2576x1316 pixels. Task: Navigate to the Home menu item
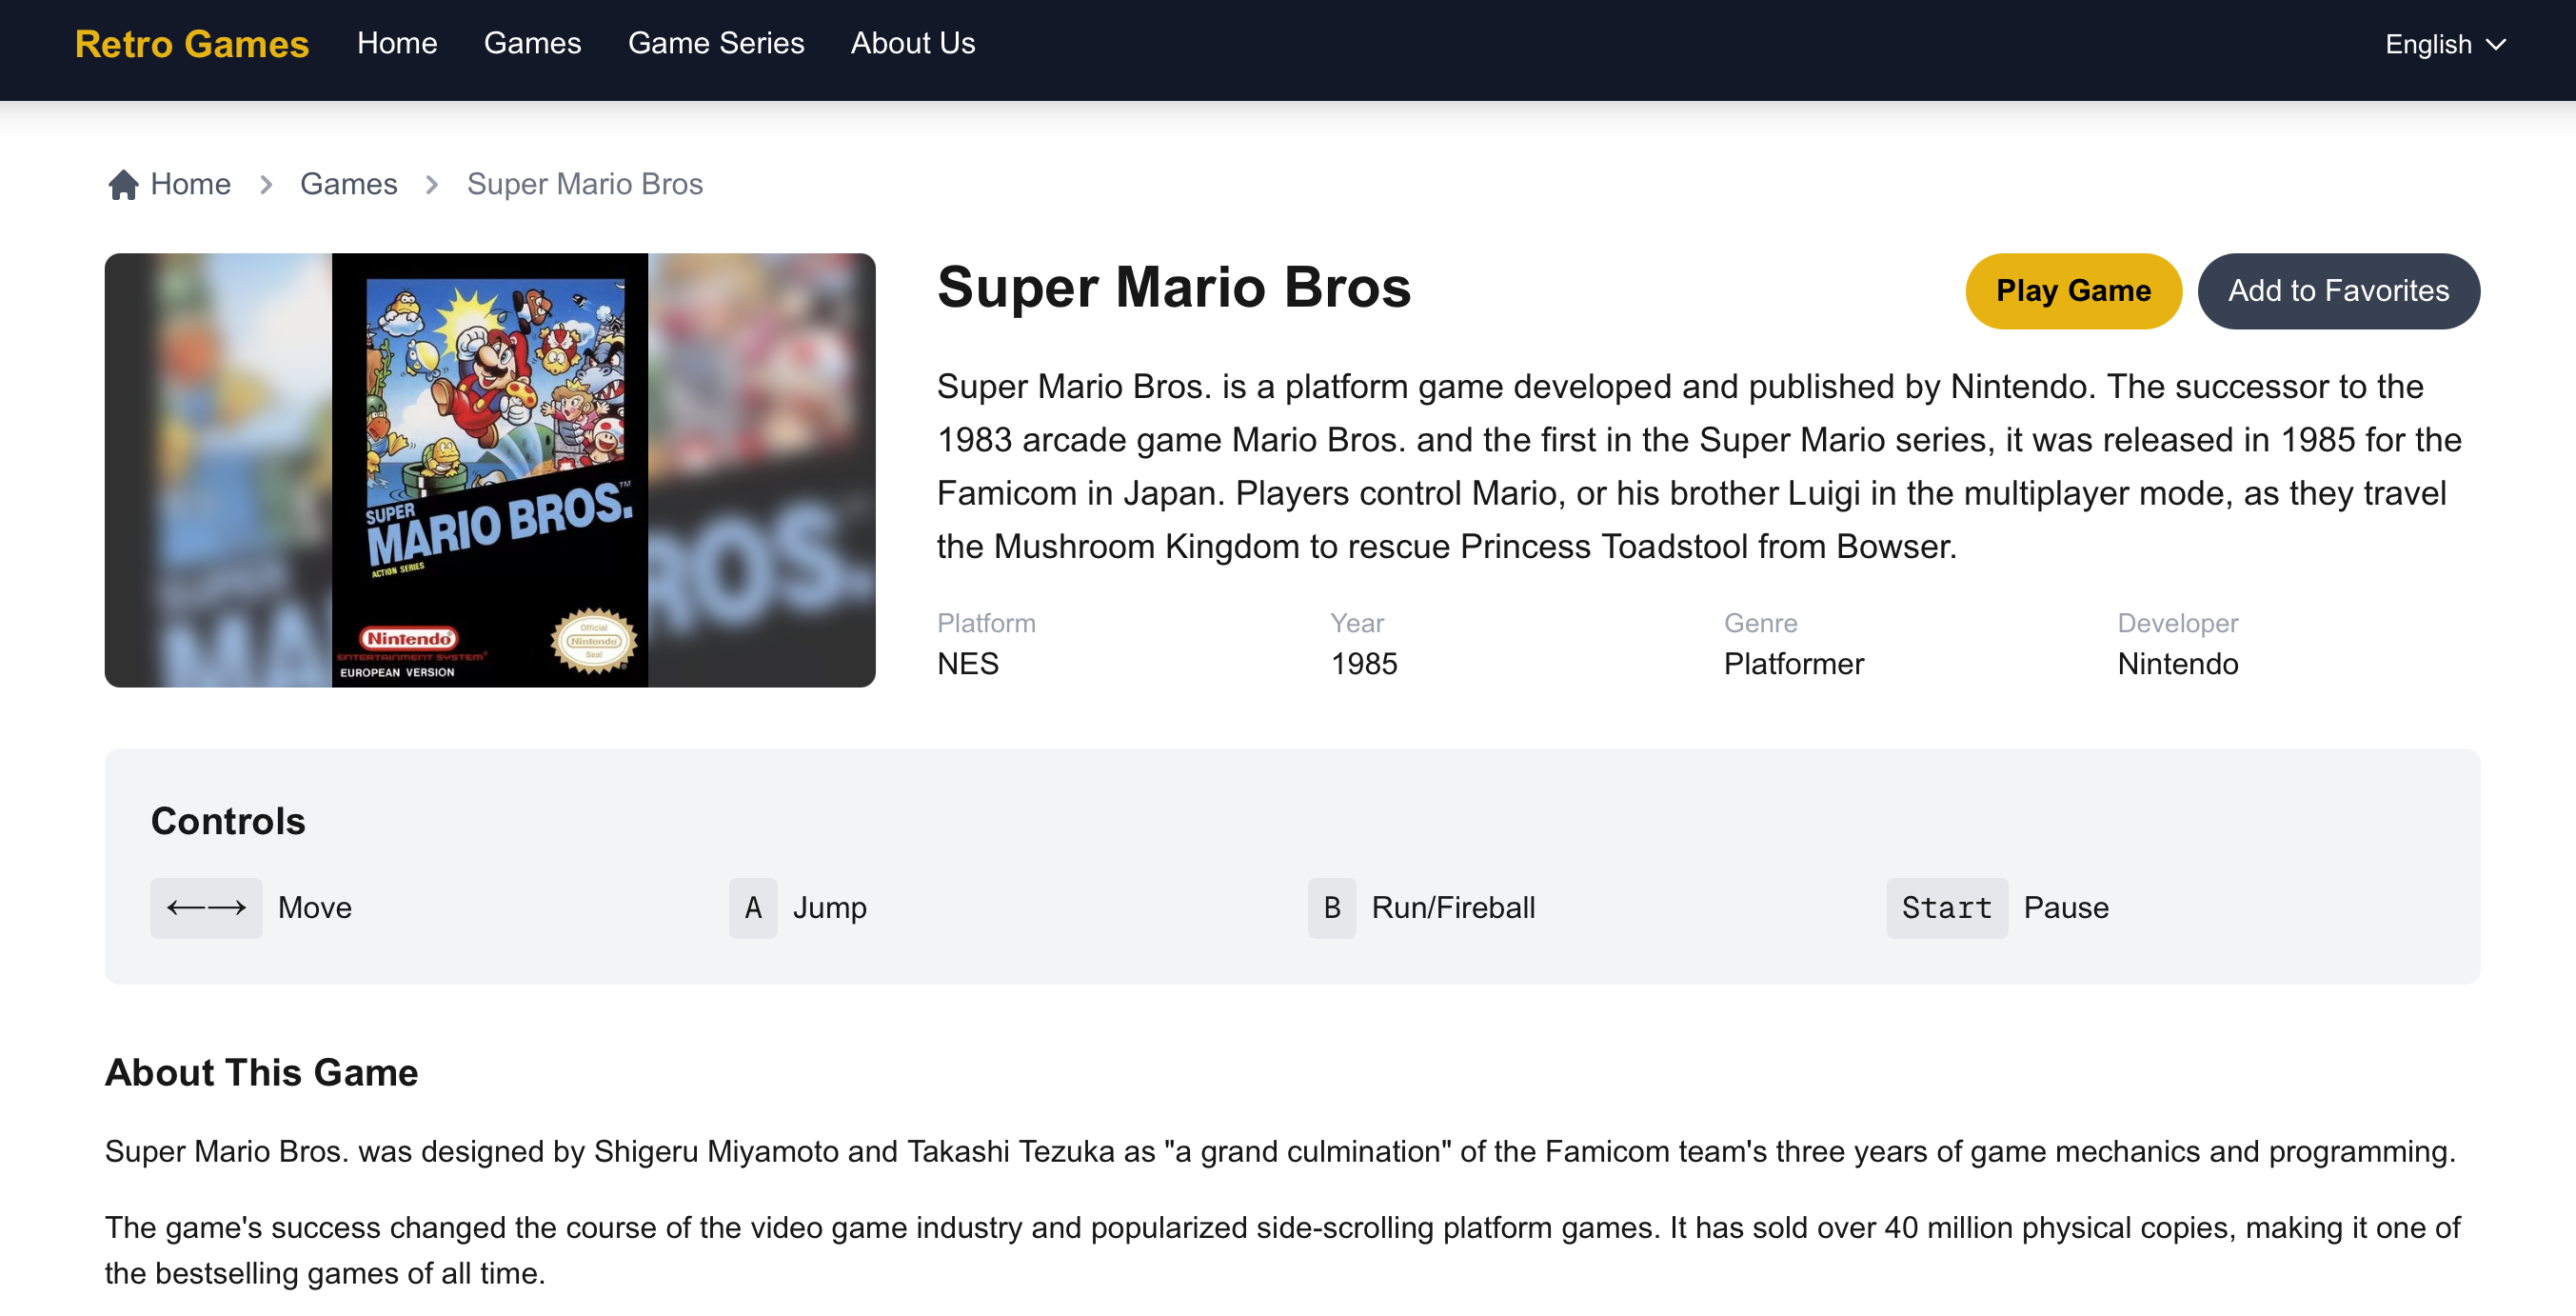pos(397,44)
